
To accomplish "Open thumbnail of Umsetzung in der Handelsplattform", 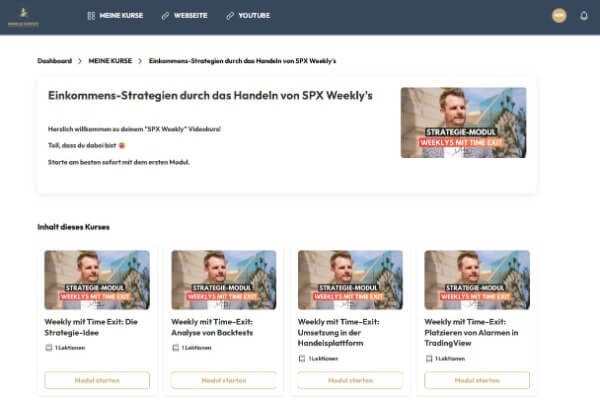I will (350, 279).
